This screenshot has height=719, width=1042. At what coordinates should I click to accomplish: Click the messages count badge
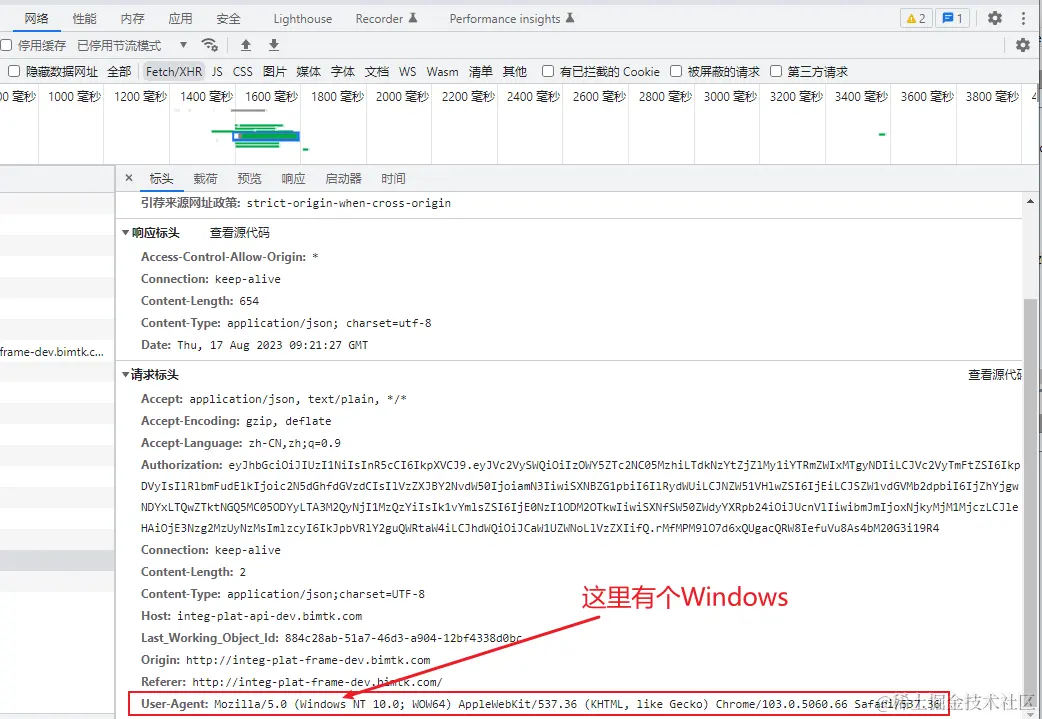click(952, 18)
